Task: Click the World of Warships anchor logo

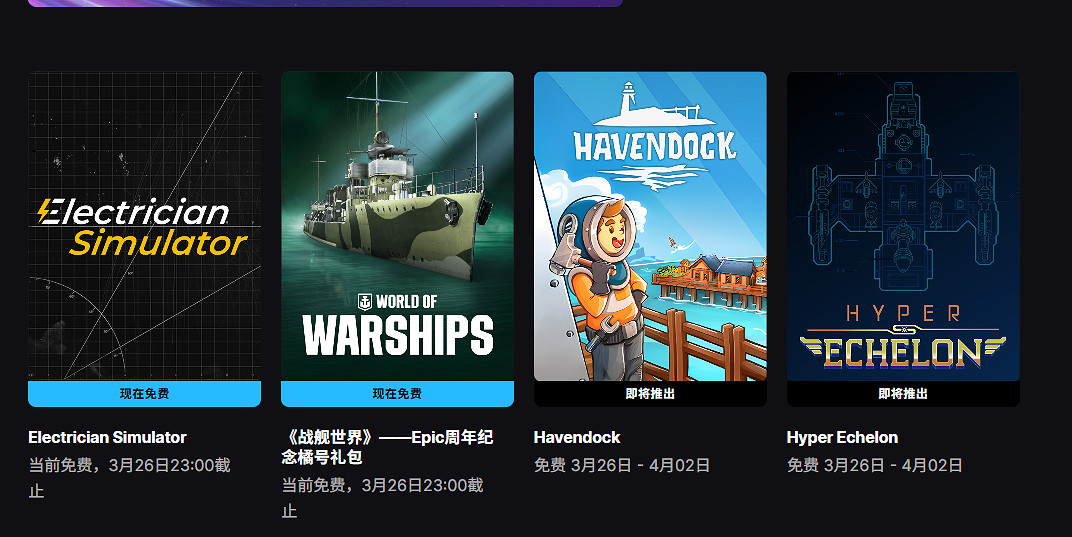Action: [365, 302]
